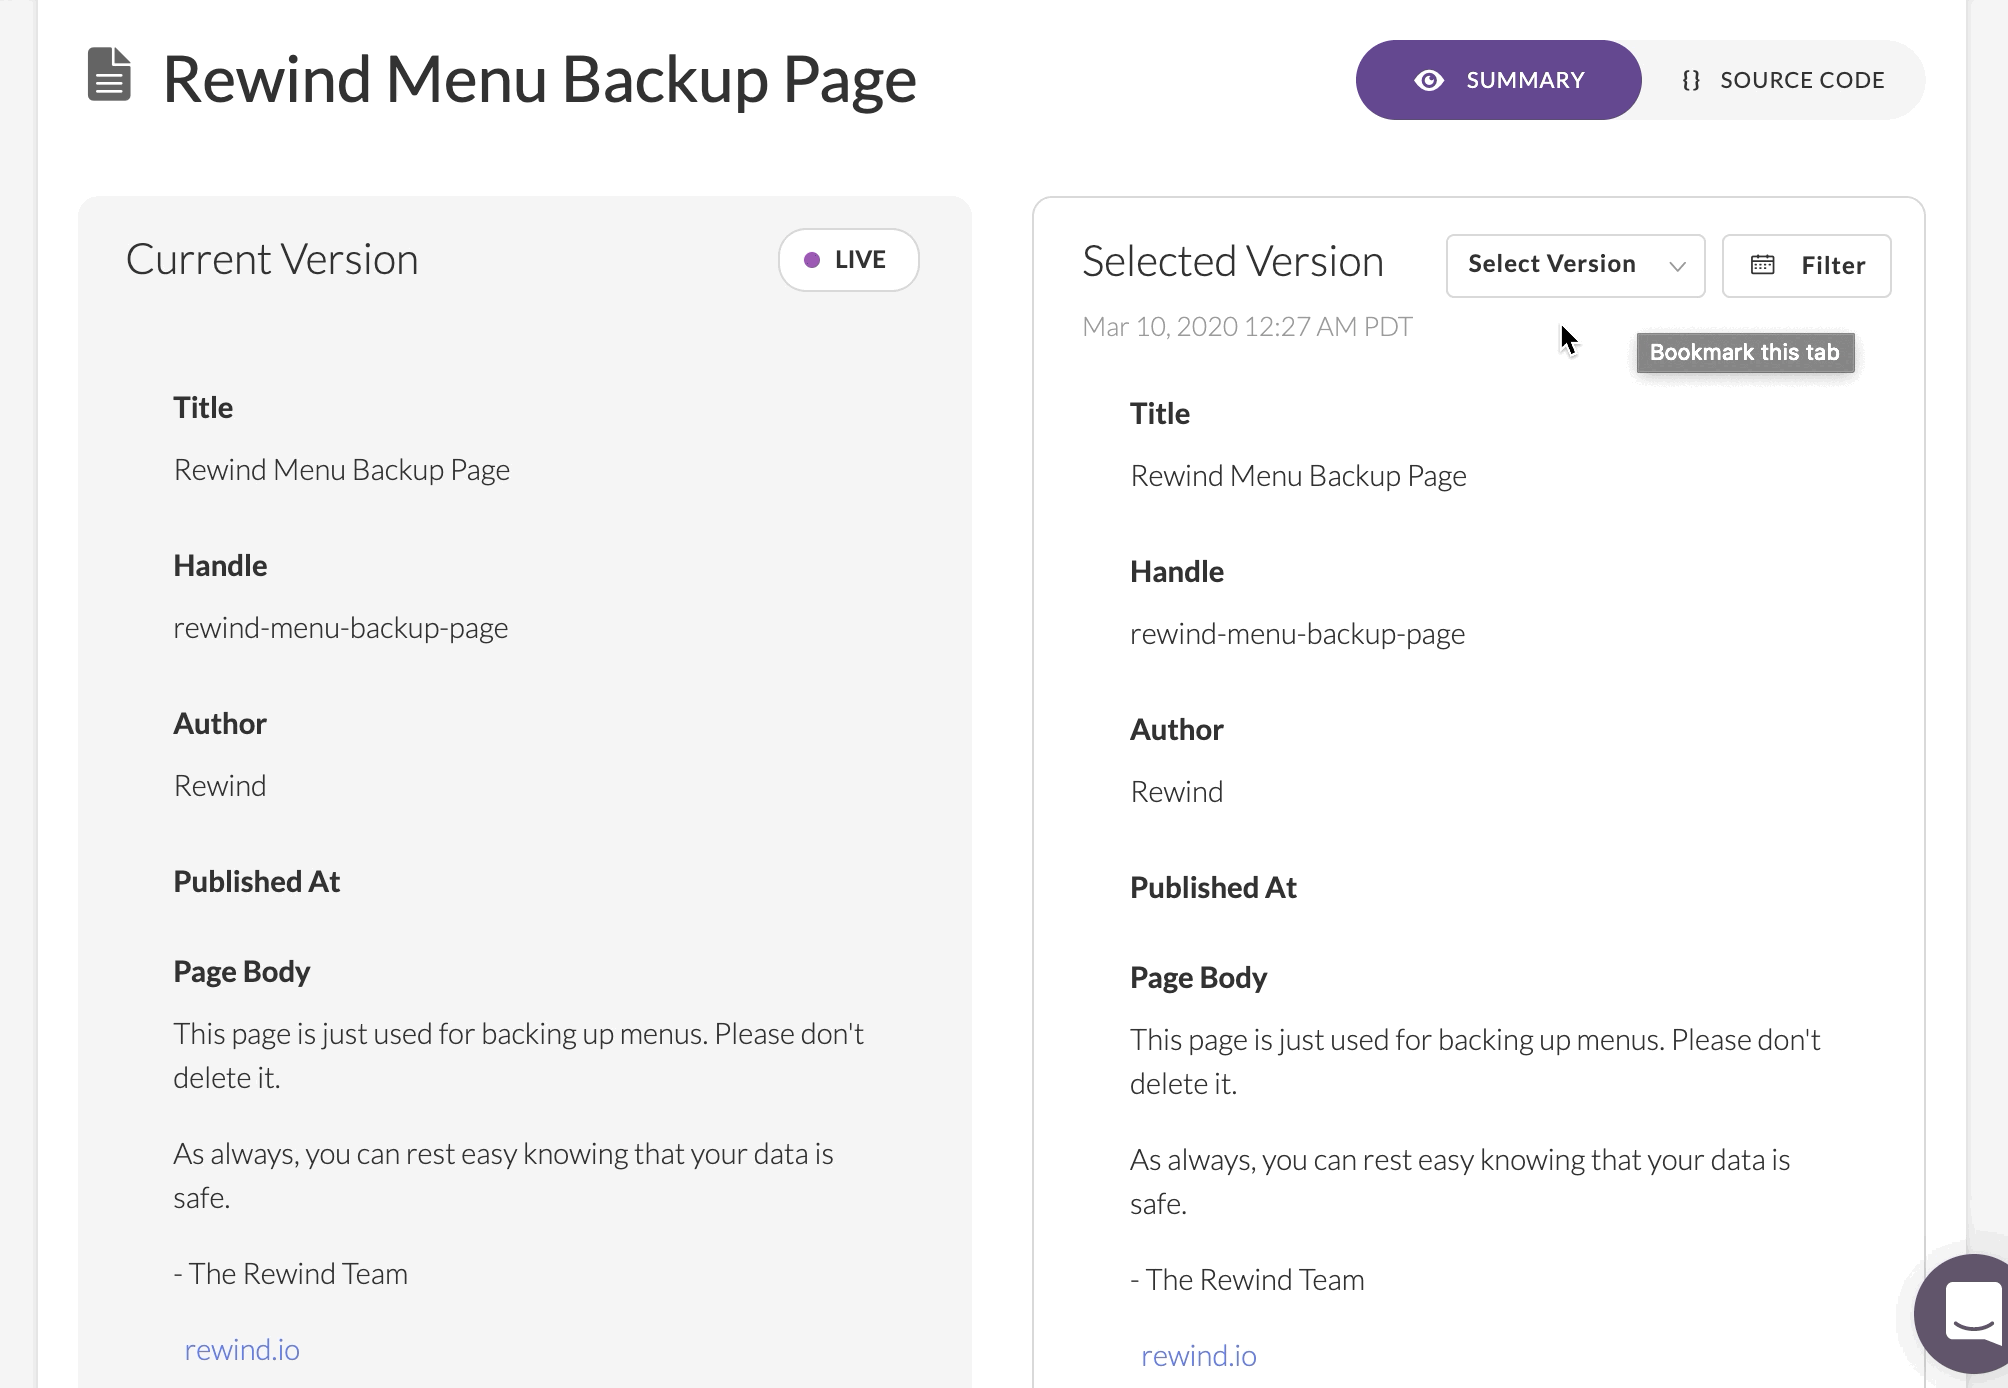Click handle value under Current Version
This screenshot has height=1388, width=2008.
341,628
